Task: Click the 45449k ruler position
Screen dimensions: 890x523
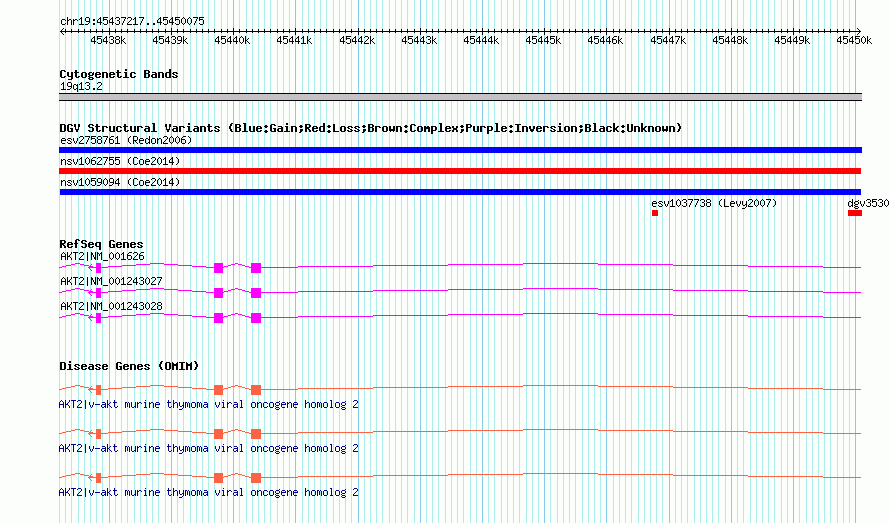Action: (x=792, y=40)
